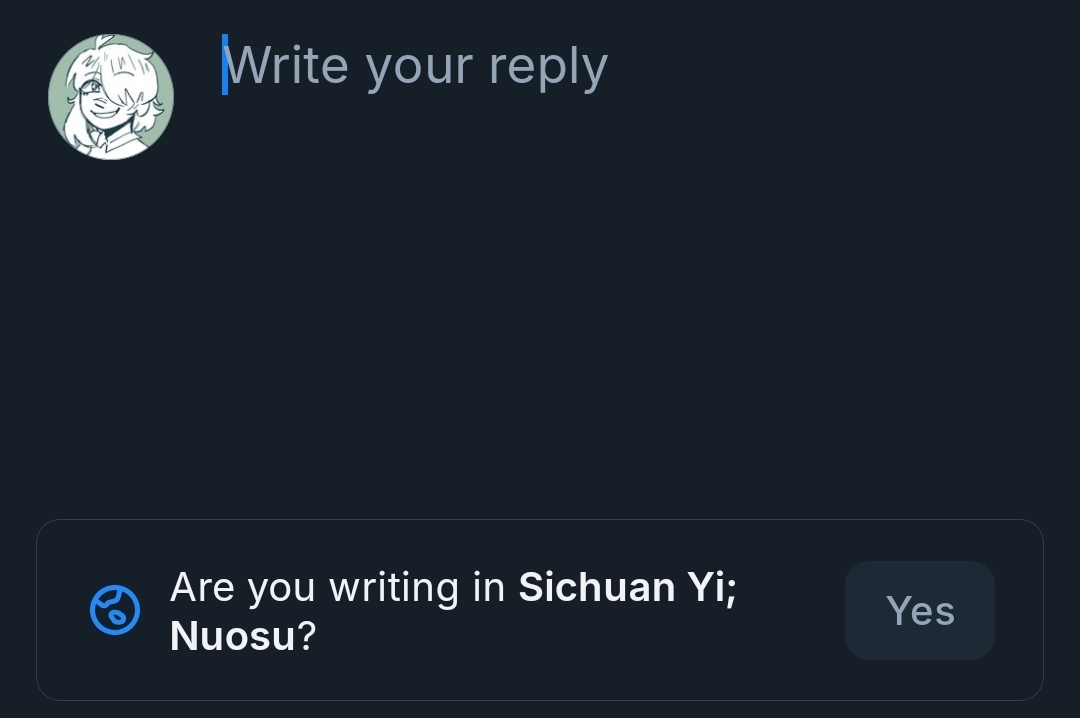Focus the 'Write your reply' text field

click(415, 66)
